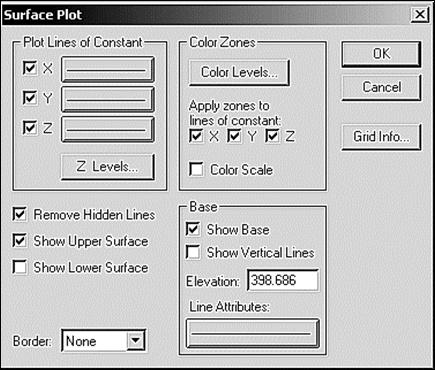Select the Border combo box showing None
The image size is (435, 370).
tap(103, 341)
